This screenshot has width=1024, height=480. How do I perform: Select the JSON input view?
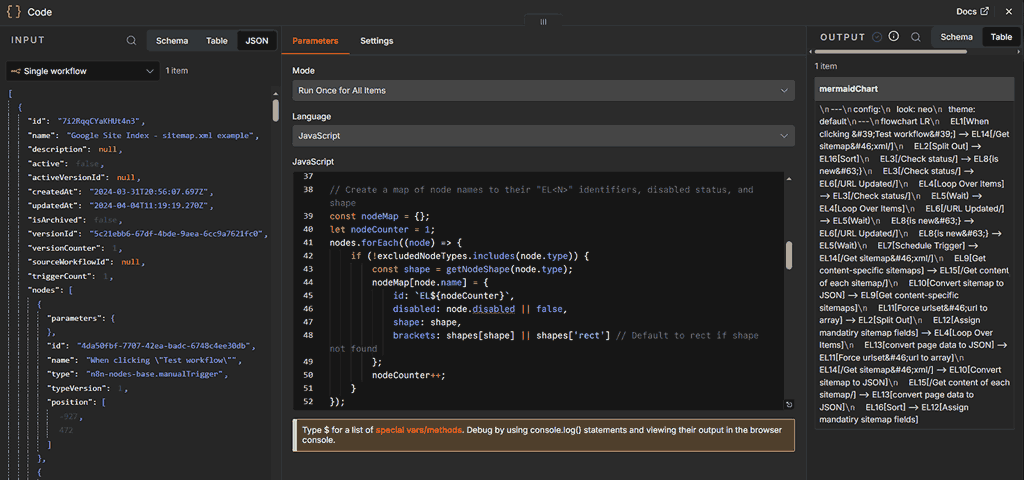(x=257, y=40)
